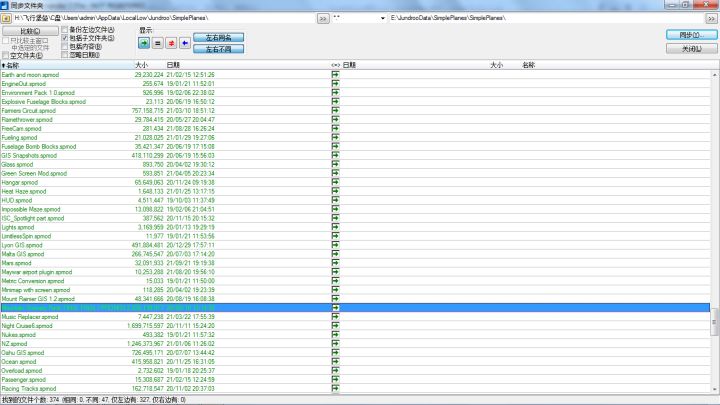The image size is (720, 405).
Task: Click copy direction icon for Farmers Circuit.spmod
Action: pyautogui.click(x=335, y=111)
